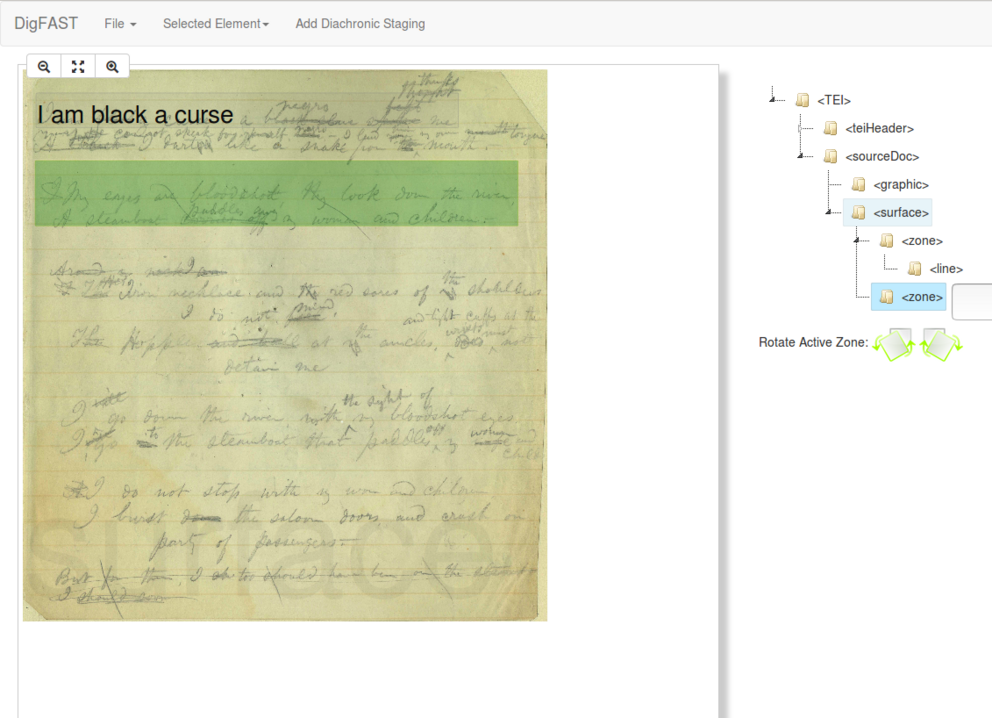The image size is (992, 718).
Task: Select the <TEI> tree label
Action: tap(834, 100)
